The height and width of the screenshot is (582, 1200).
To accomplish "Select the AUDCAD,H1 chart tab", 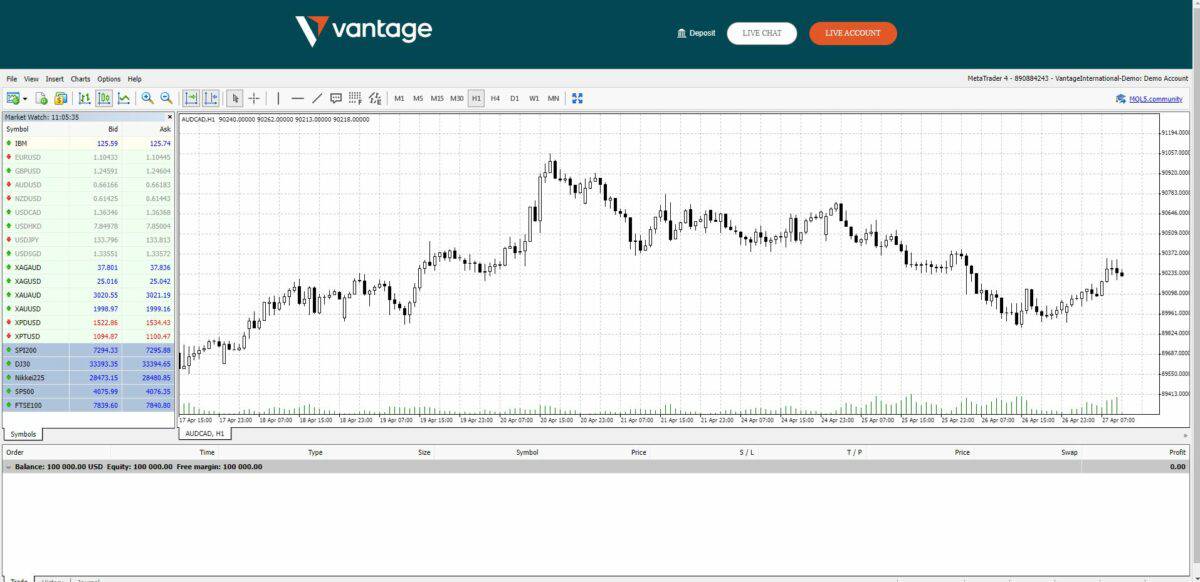I will point(205,434).
